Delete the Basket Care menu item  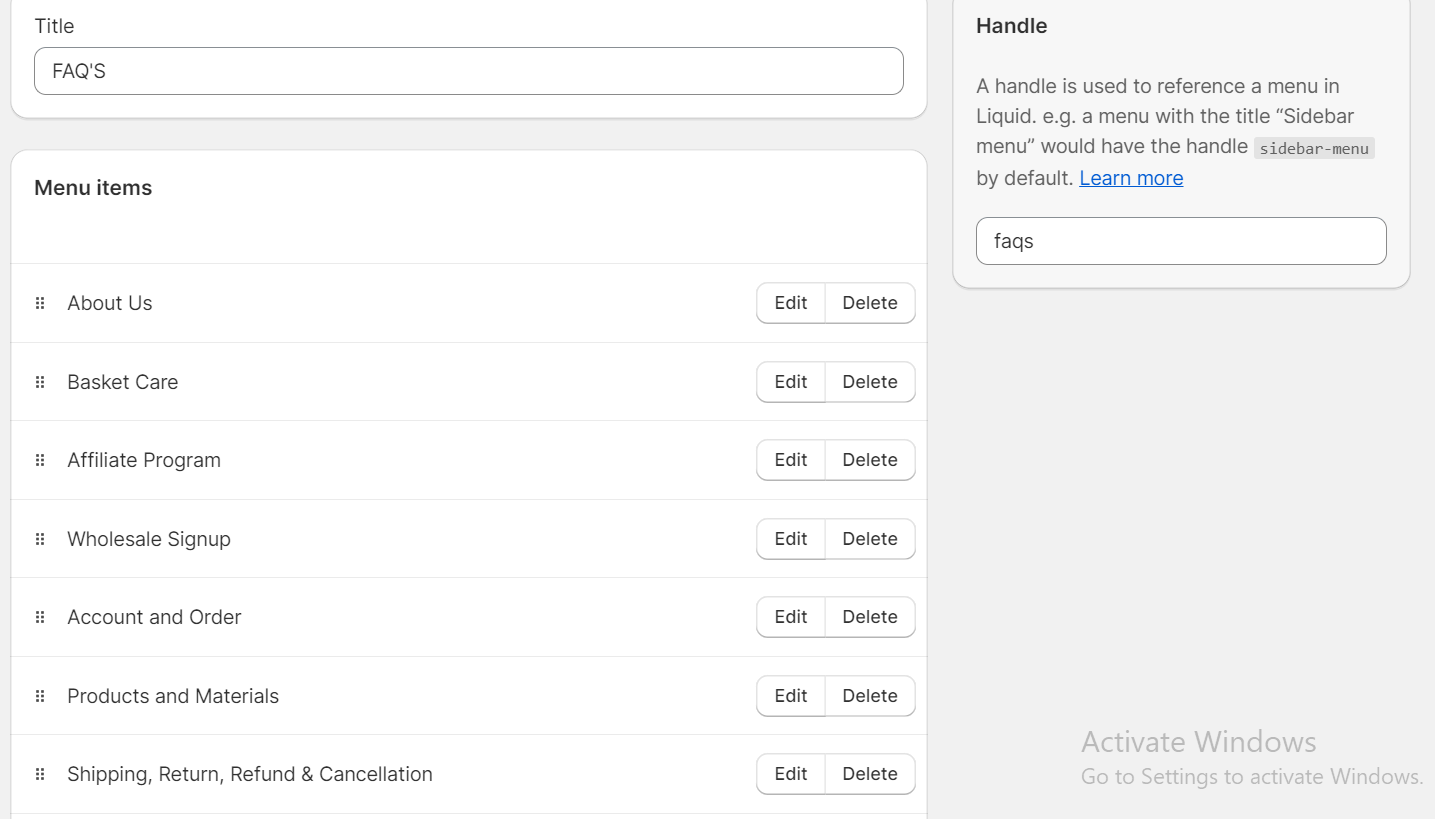pyautogui.click(x=869, y=382)
